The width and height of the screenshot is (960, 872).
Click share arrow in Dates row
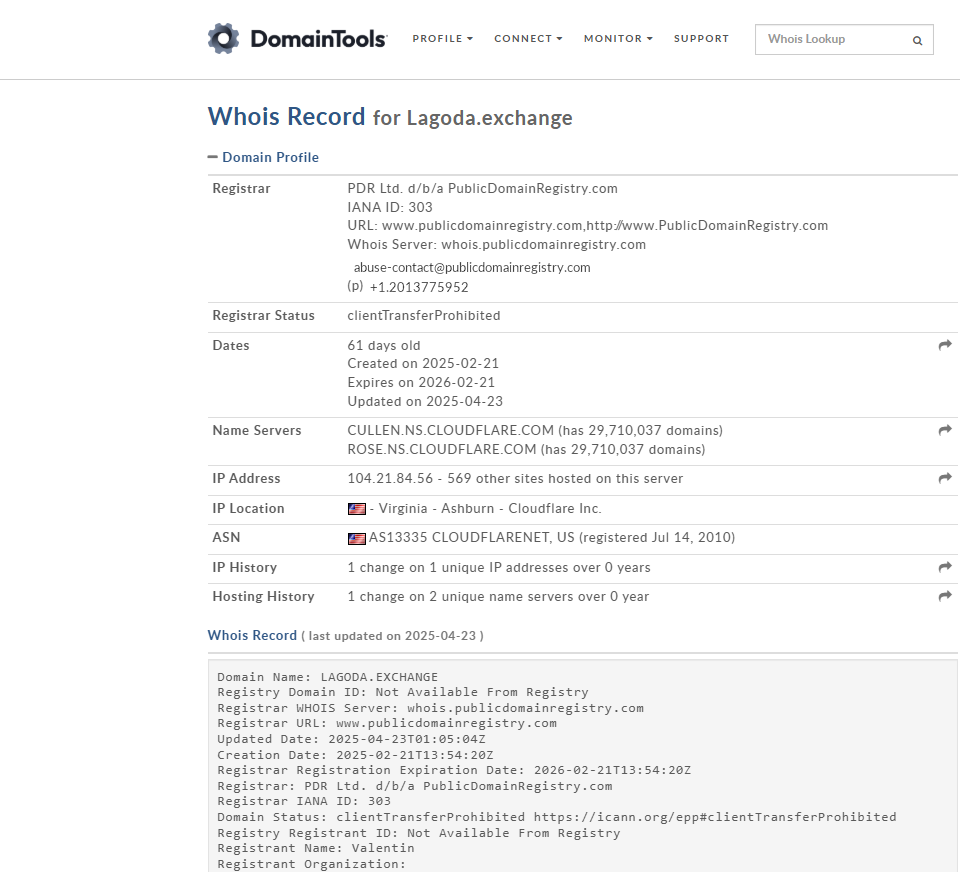(x=945, y=345)
